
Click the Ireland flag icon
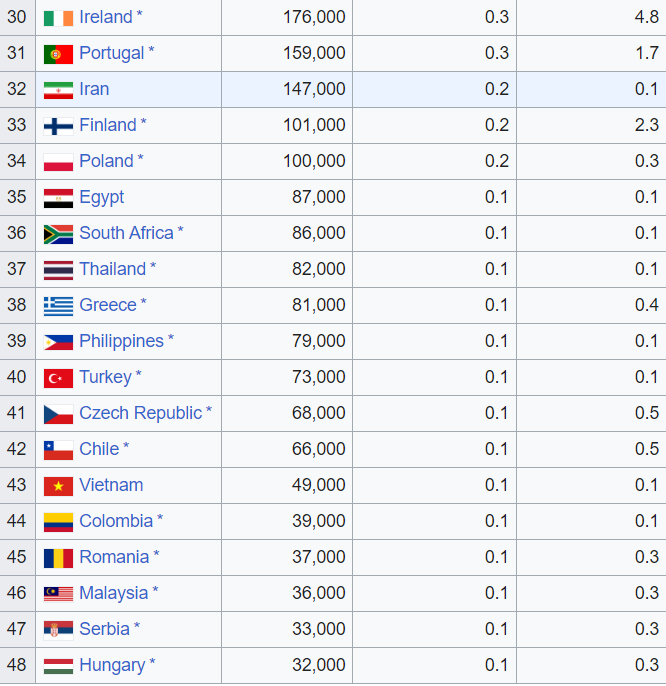[x=58, y=18]
